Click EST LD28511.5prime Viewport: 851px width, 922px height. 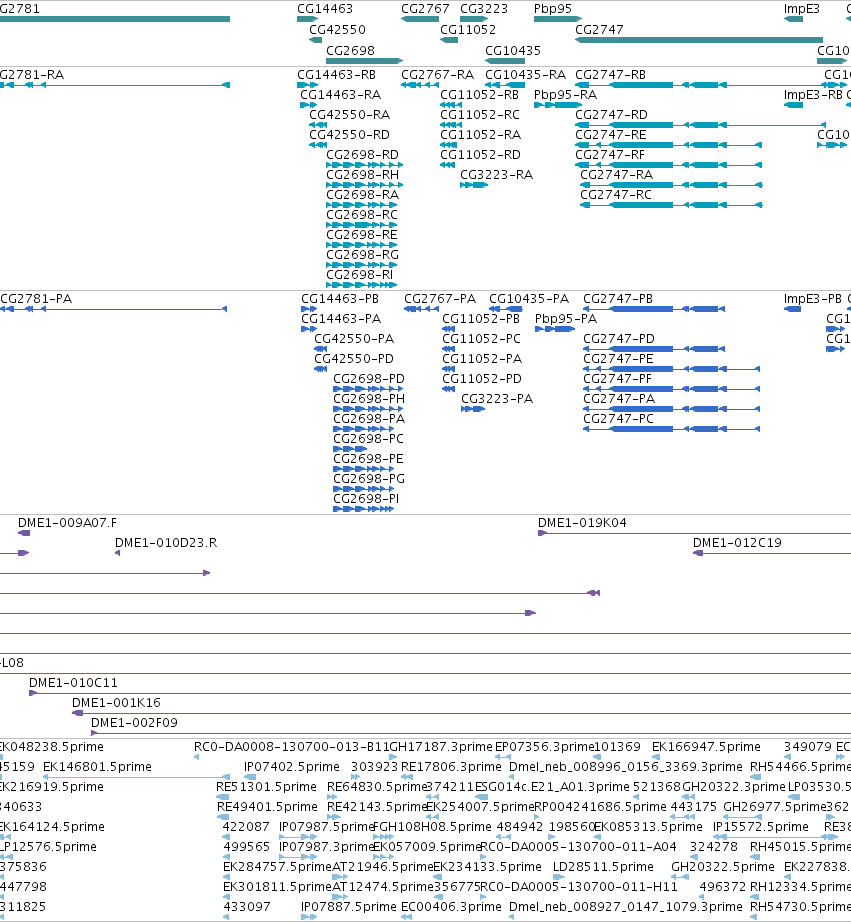(603, 867)
